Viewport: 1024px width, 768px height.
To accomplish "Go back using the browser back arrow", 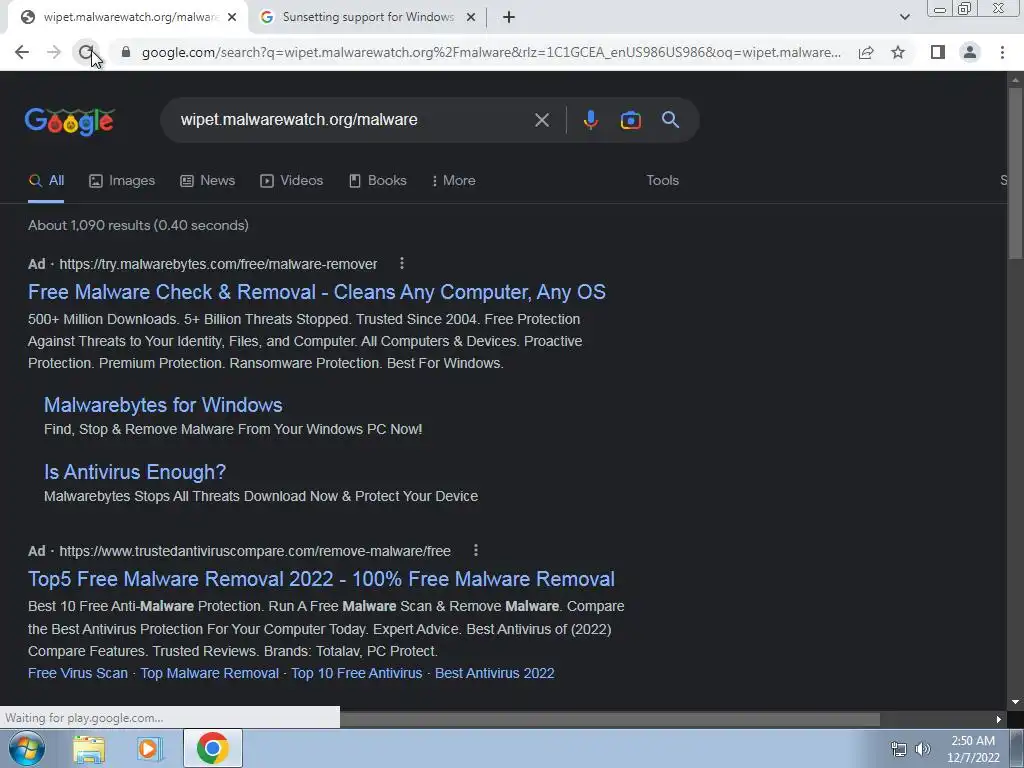I will tap(22, 52).
